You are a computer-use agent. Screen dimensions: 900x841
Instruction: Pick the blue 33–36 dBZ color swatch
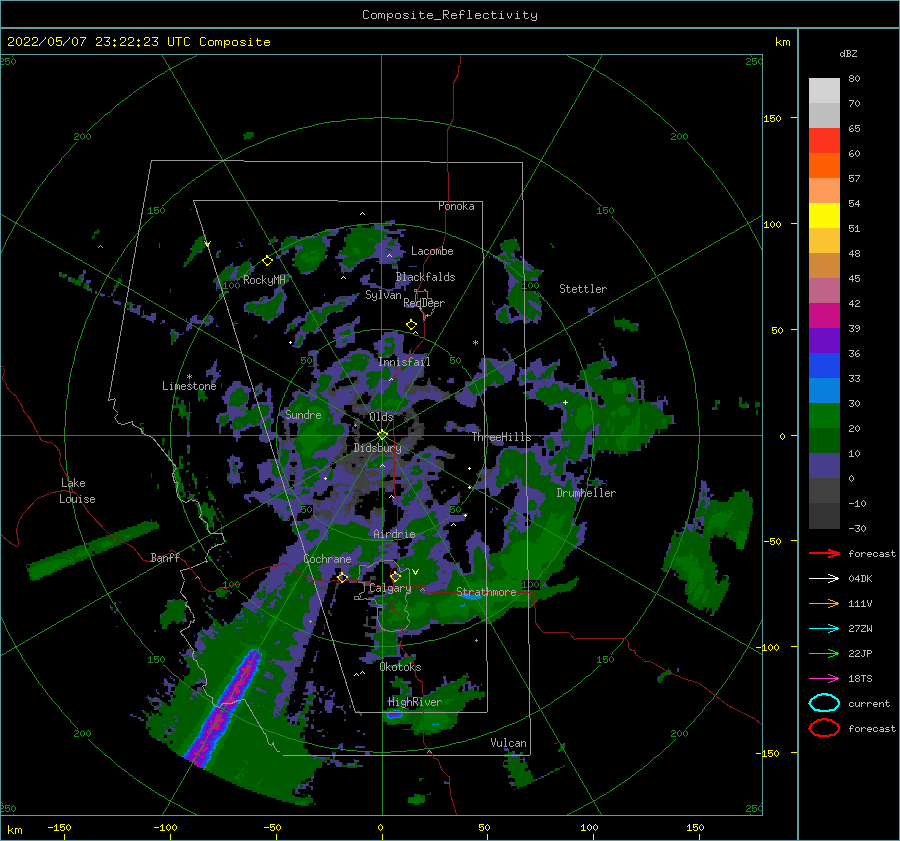point(824,366)
